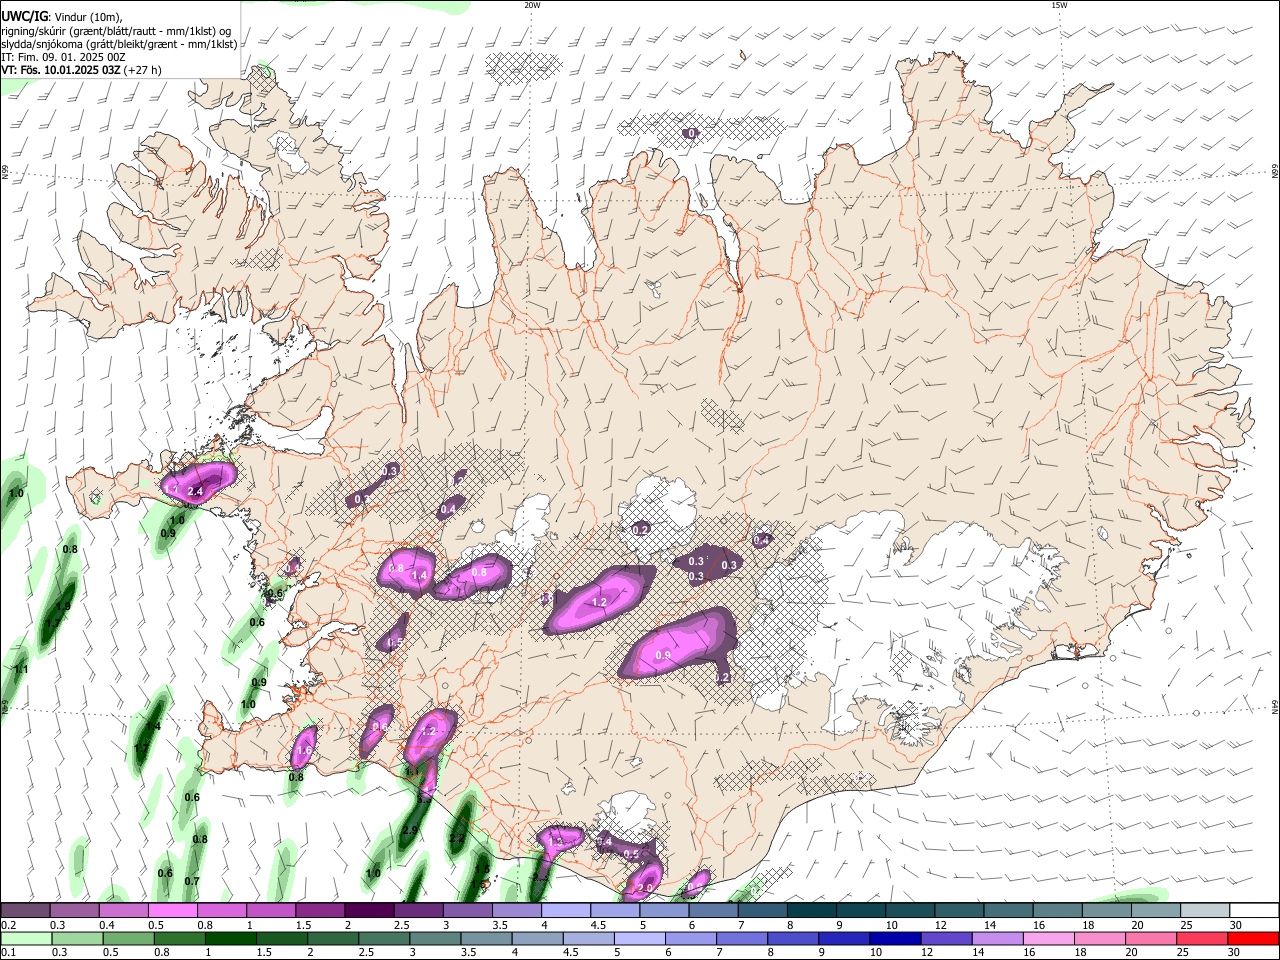Click the 1.6 snowfall value on Reykjanes

coord(305,749)
